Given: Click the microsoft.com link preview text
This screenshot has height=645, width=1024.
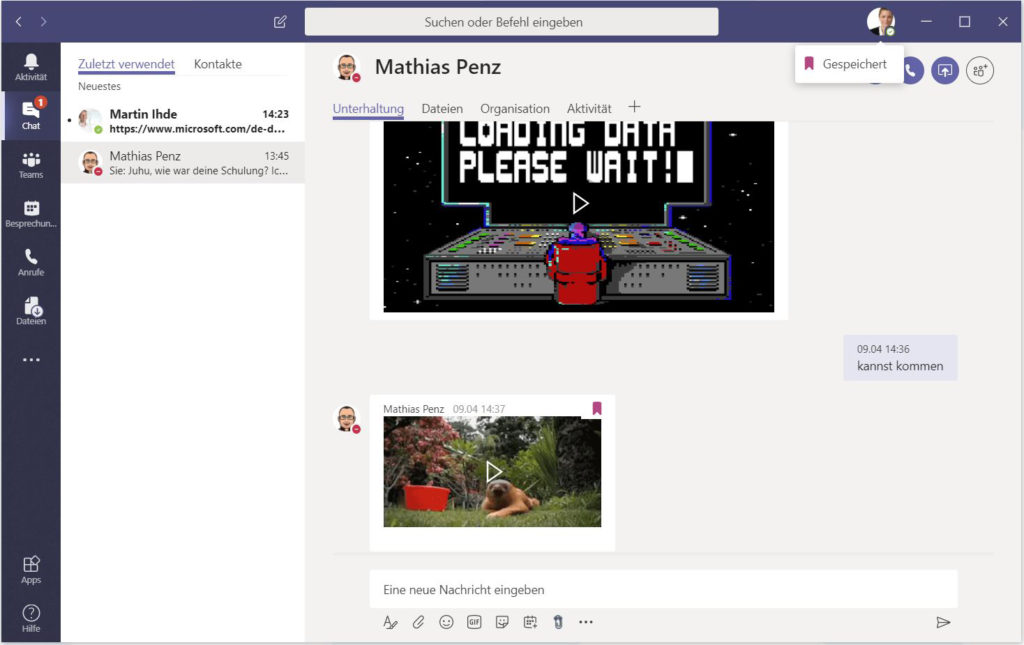Looking at the screenshot, I should tap(197, 129).
